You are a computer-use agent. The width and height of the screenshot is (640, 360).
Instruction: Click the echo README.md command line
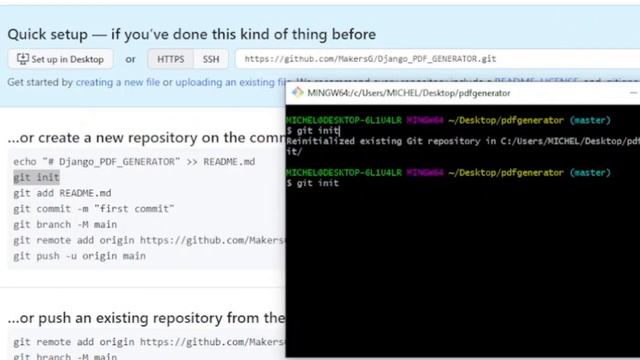134,162
